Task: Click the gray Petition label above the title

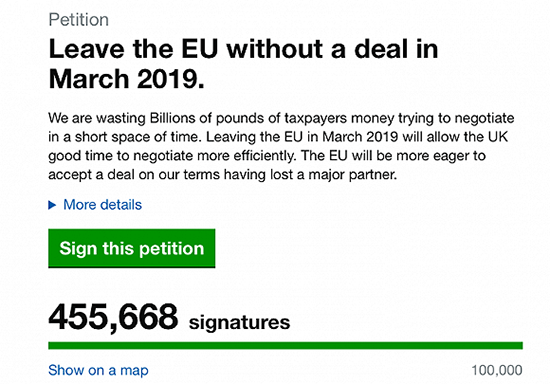Action: click(79, 20)
